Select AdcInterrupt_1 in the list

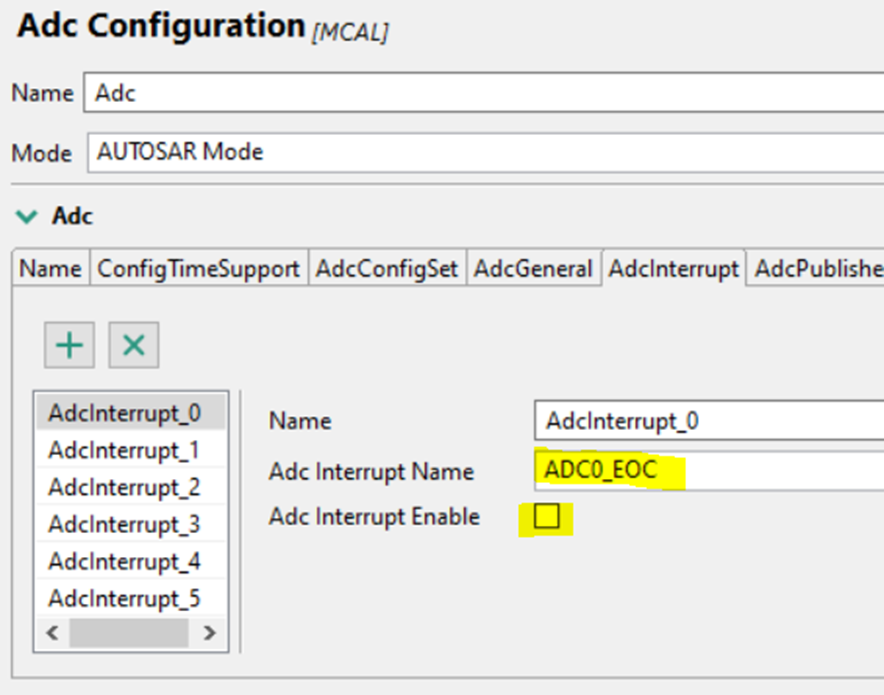click(124, 450)
